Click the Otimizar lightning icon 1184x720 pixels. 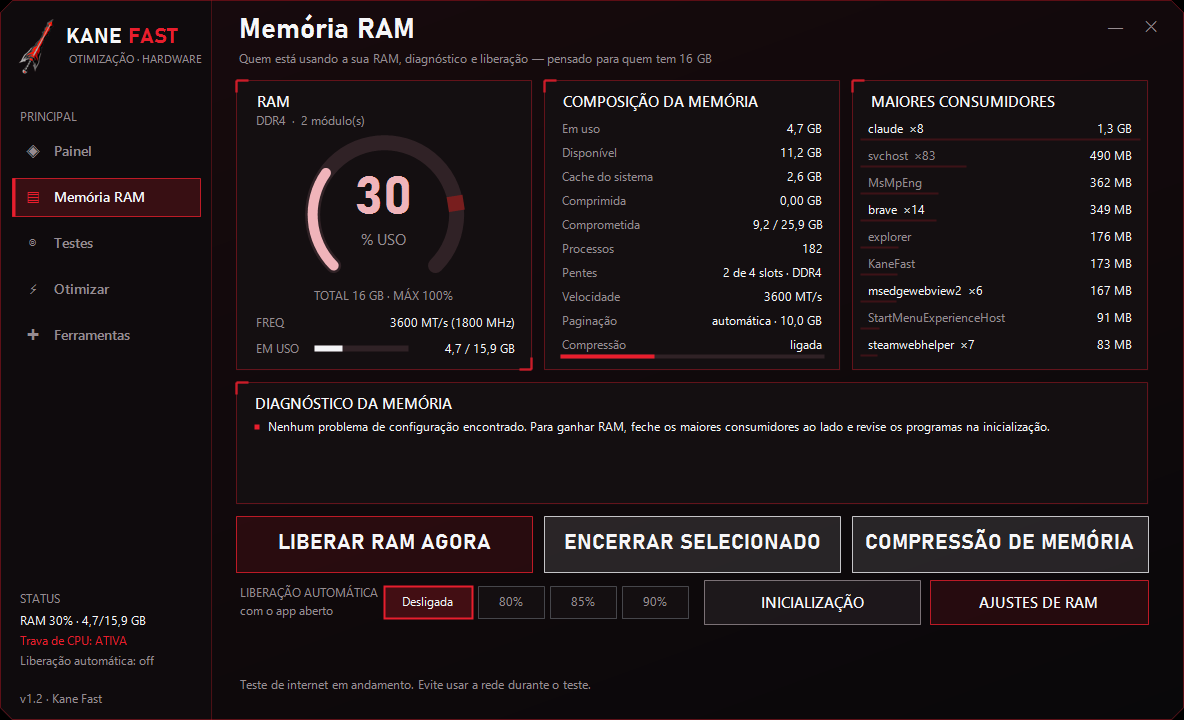click(33, 290)
